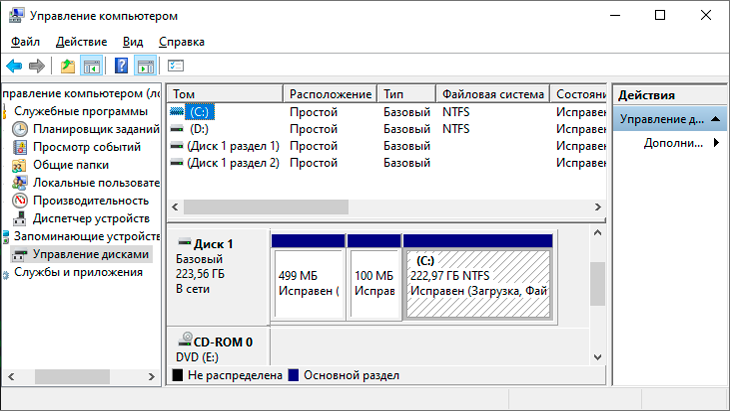Maximize the Computer Management window
Viewport: 730px width, 411px height.
660,15
